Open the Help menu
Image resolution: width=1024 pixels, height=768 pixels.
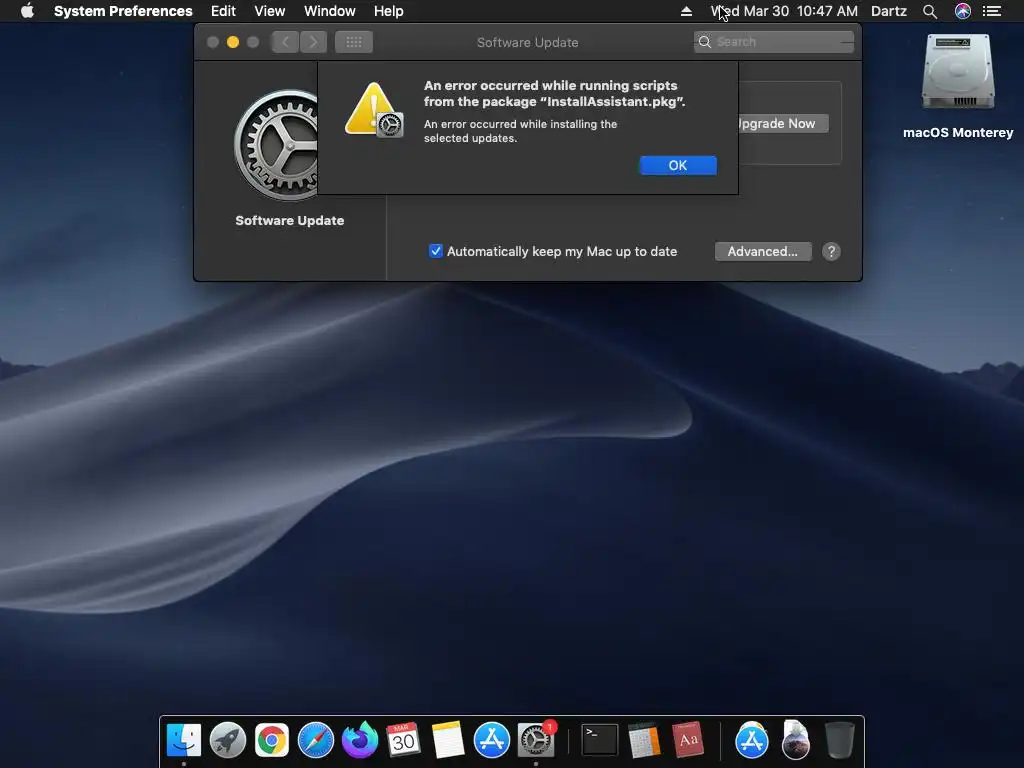coord(389,11)
